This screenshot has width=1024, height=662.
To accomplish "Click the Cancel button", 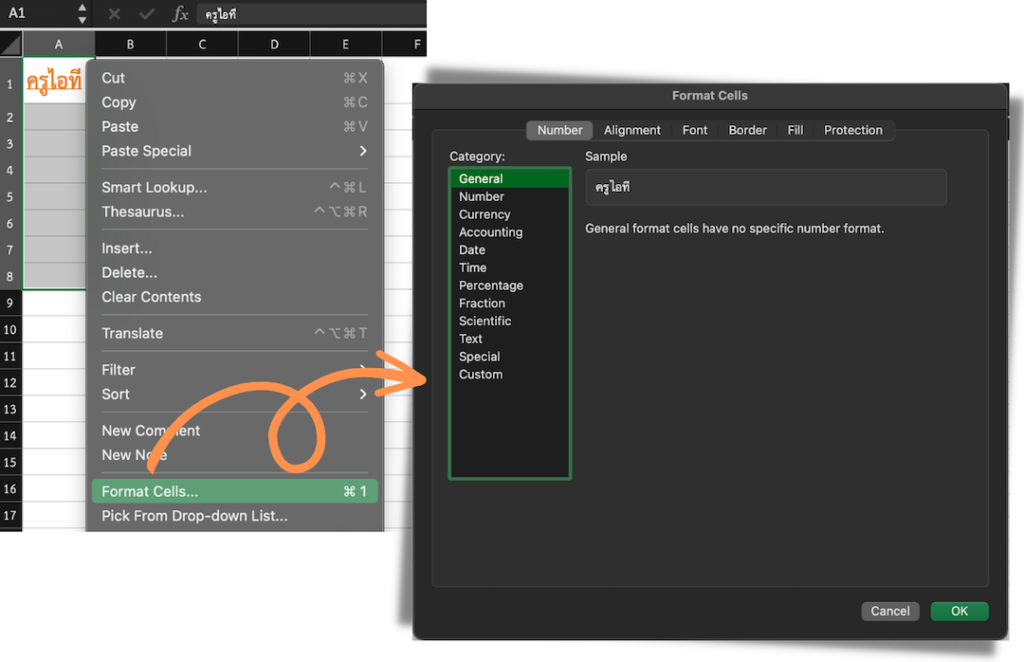I will (889, 611).
